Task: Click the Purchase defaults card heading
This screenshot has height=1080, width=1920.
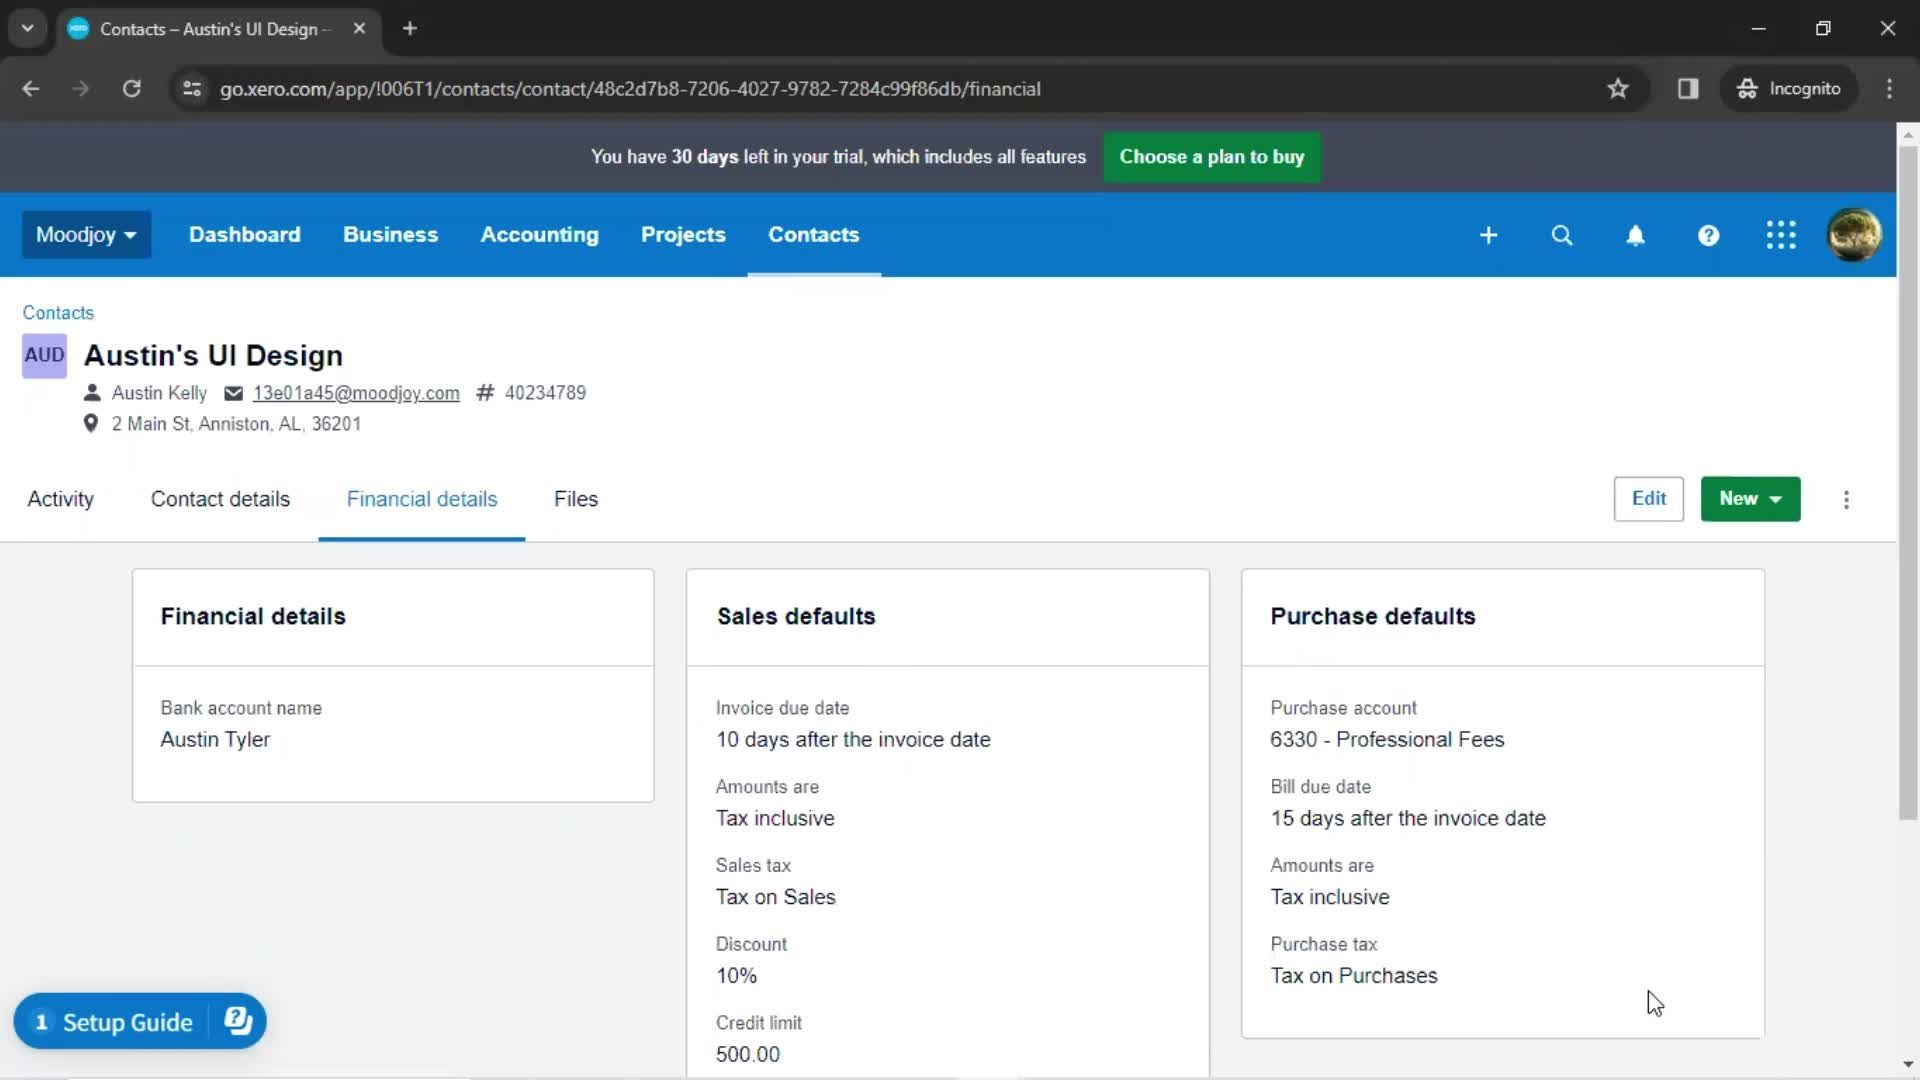Action: [1372, 617]
